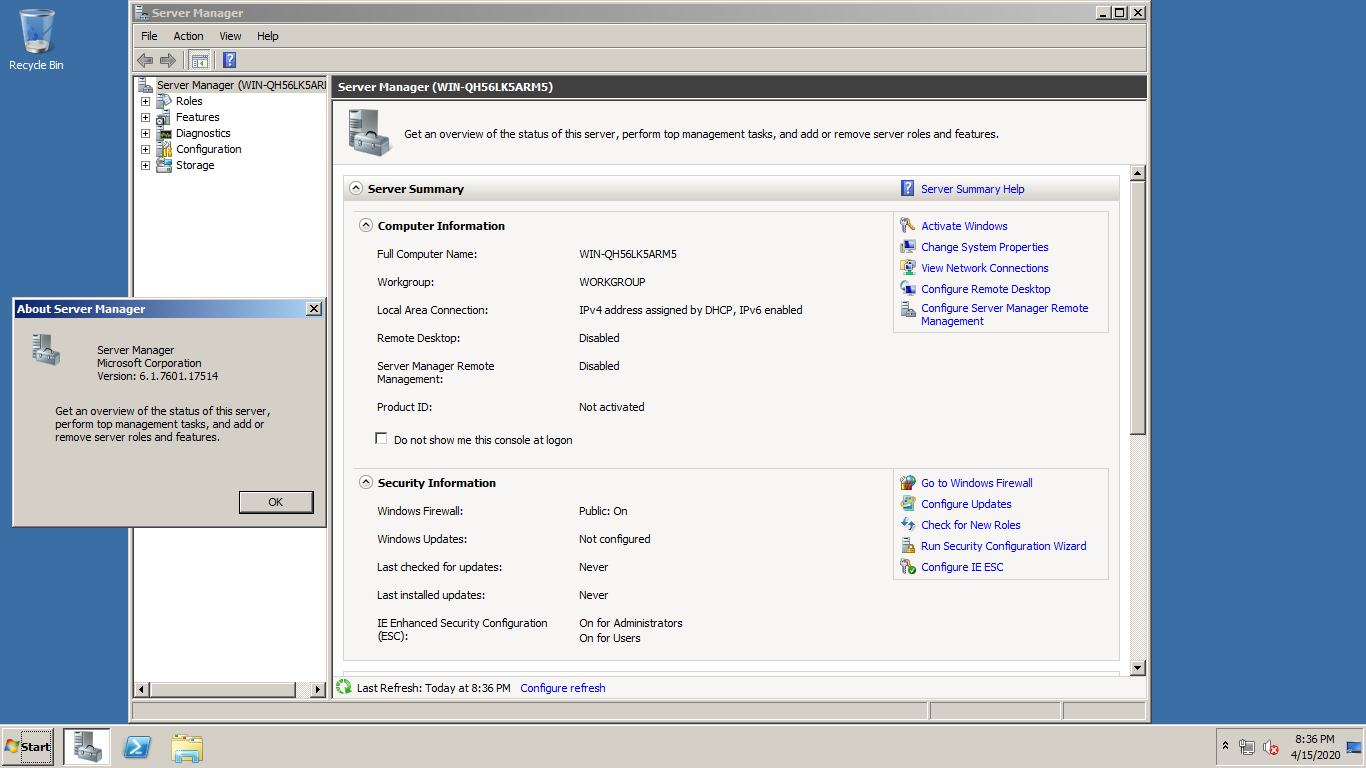Check 'Do not show me this console at logon'
The width and height of the screenshot is (1366, 768).
(x=381, y=439)
